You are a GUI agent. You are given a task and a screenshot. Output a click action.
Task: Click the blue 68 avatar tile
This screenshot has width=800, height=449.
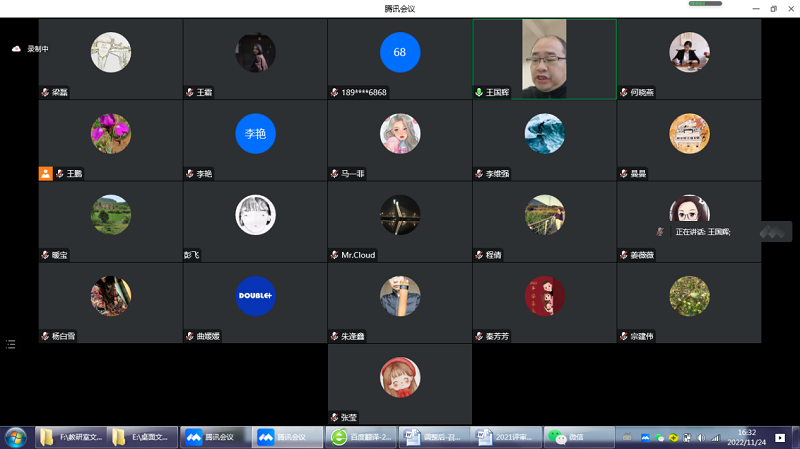(x=400, y=52)
